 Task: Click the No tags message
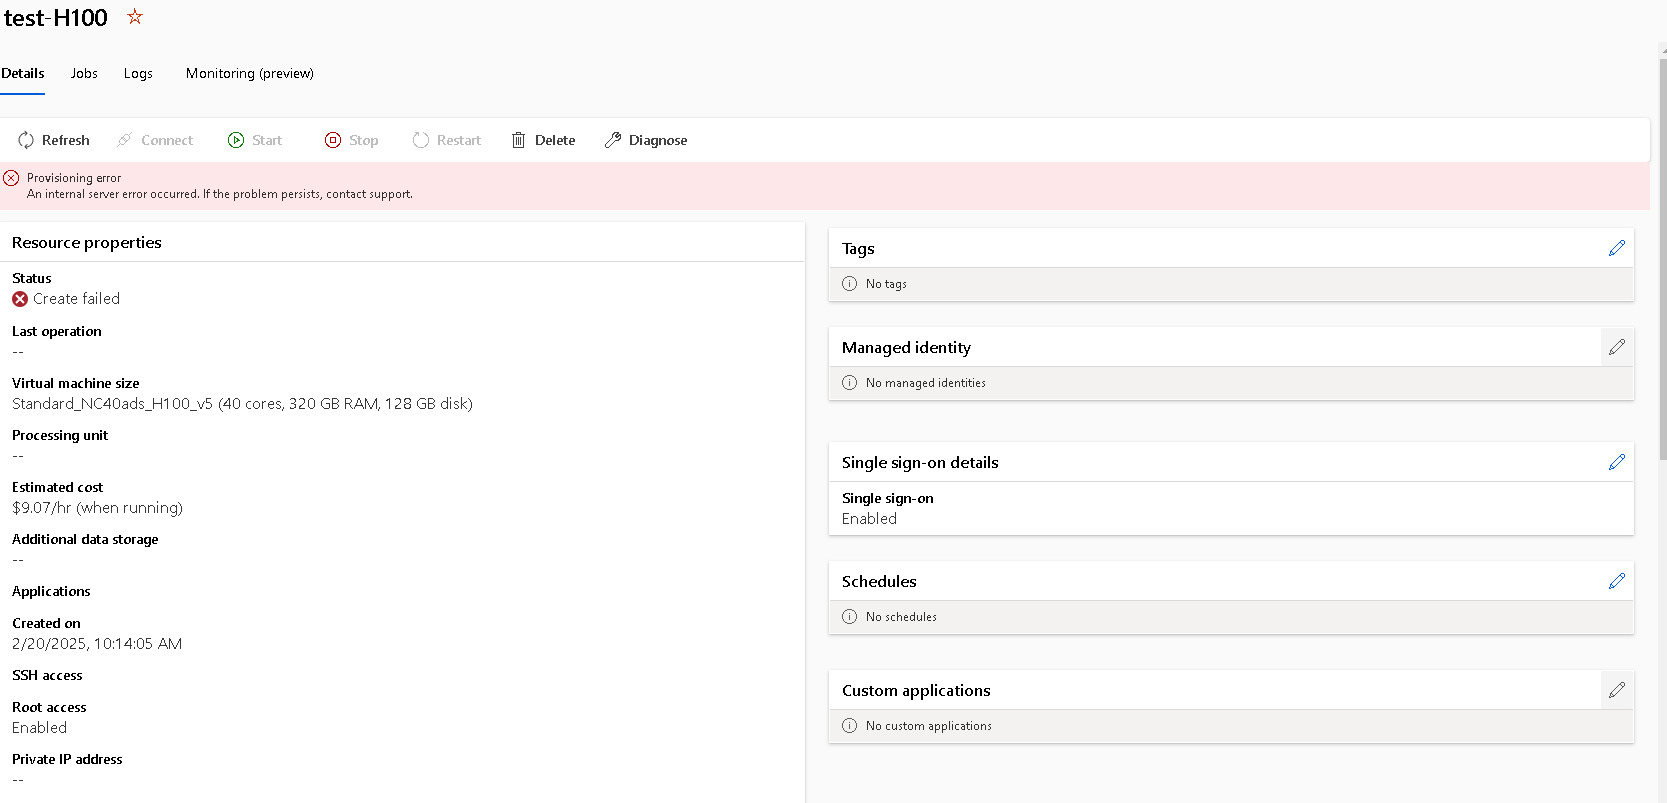[886, 284]
